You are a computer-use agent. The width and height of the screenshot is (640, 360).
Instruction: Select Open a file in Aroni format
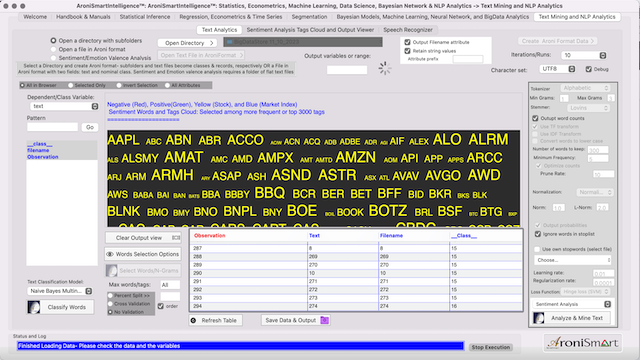coord(53,49)
